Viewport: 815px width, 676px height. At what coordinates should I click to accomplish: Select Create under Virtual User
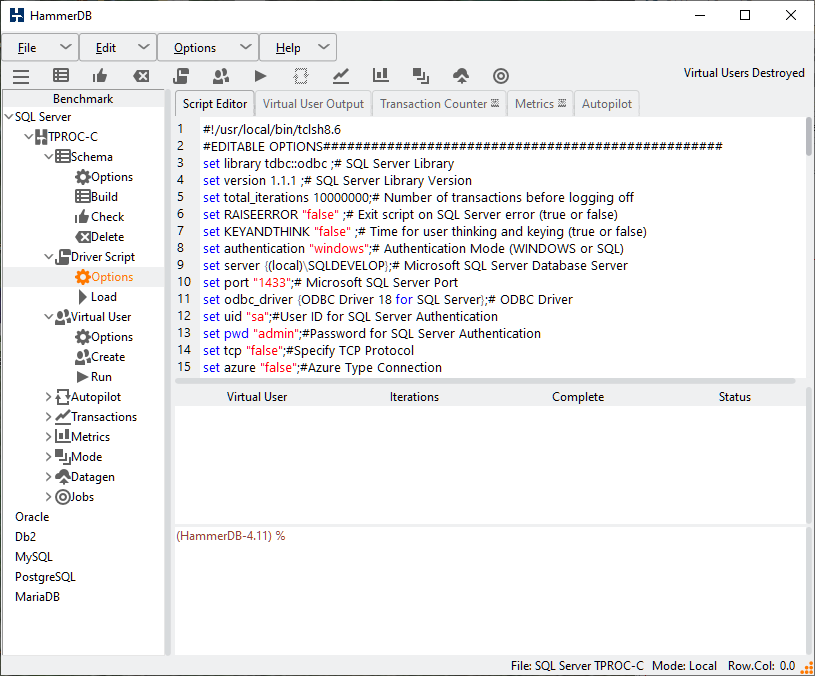click(x=100, y=357)
